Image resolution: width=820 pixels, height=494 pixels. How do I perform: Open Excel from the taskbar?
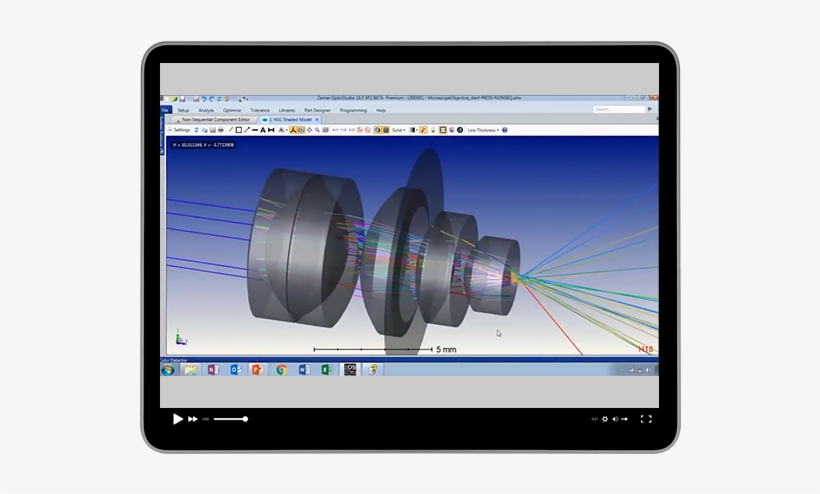tap(327, 370)
